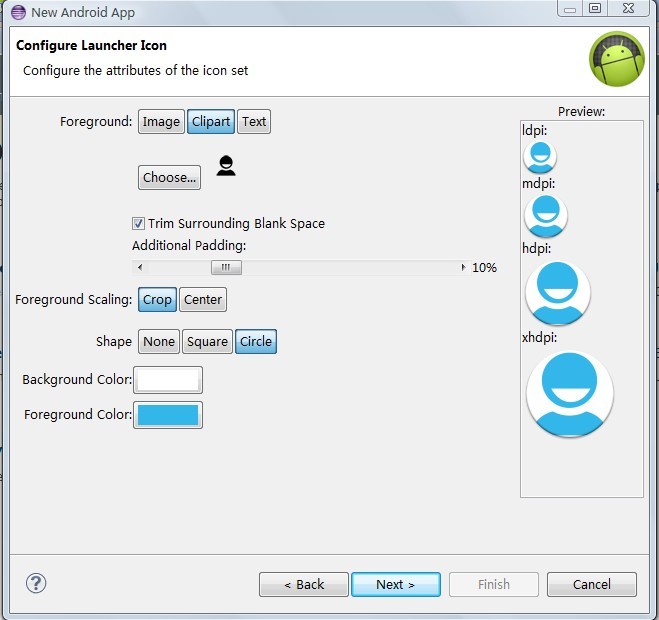Set shape to Square
This screenshot has height=620, width=659.
[x=207, y=341]
